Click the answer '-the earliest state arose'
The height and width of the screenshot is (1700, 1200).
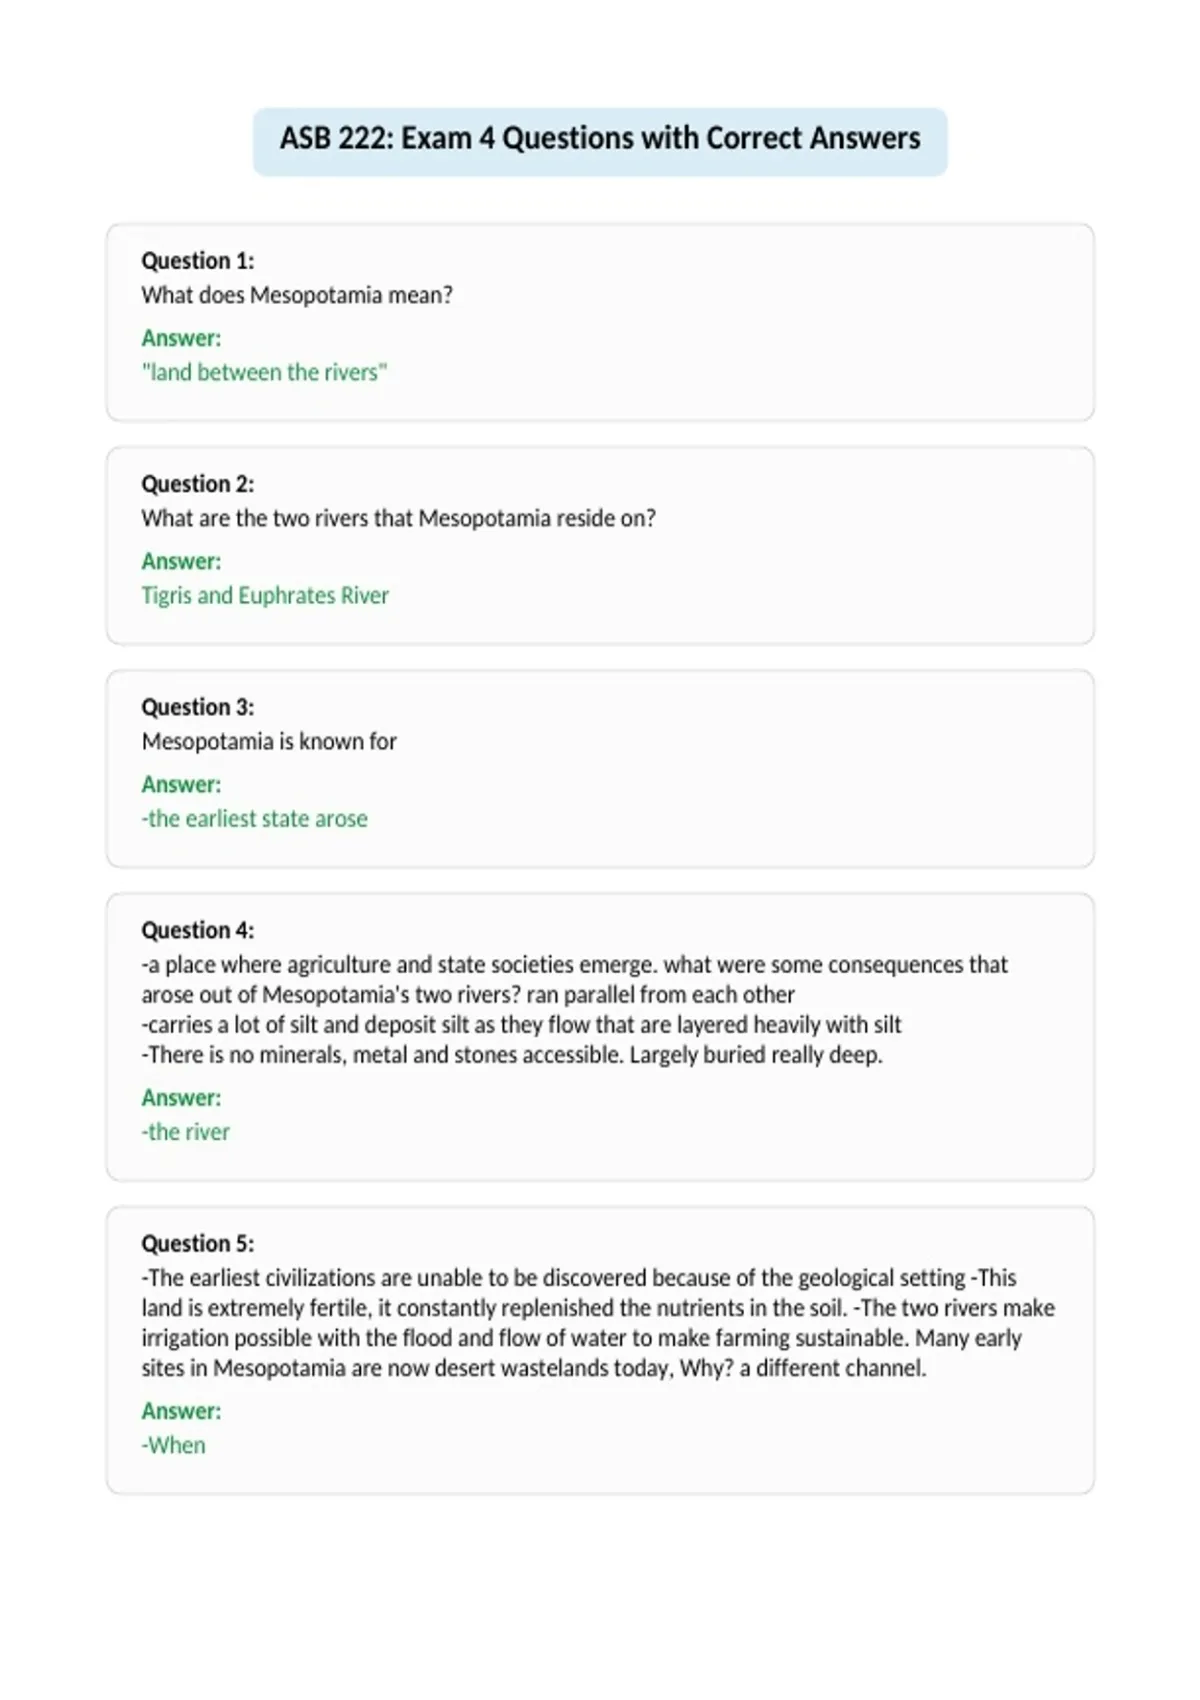point(255,818)
